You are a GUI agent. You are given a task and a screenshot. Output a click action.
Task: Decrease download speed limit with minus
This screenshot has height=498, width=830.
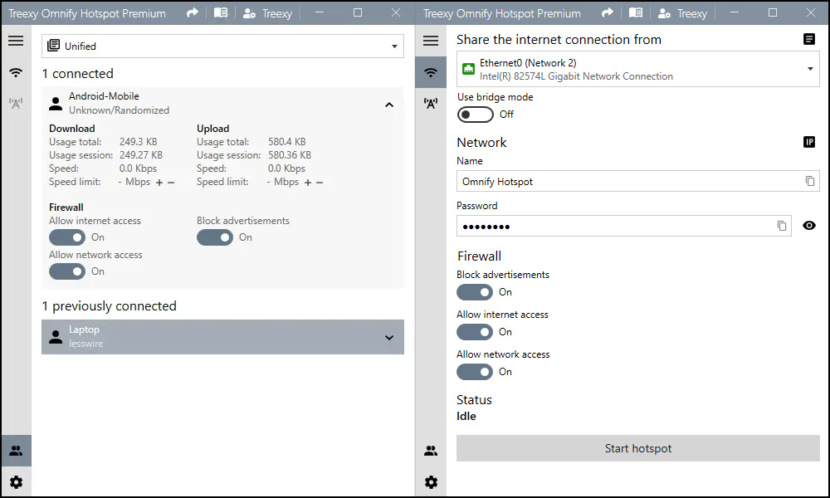pyautogui.click(x=171, y=183)
